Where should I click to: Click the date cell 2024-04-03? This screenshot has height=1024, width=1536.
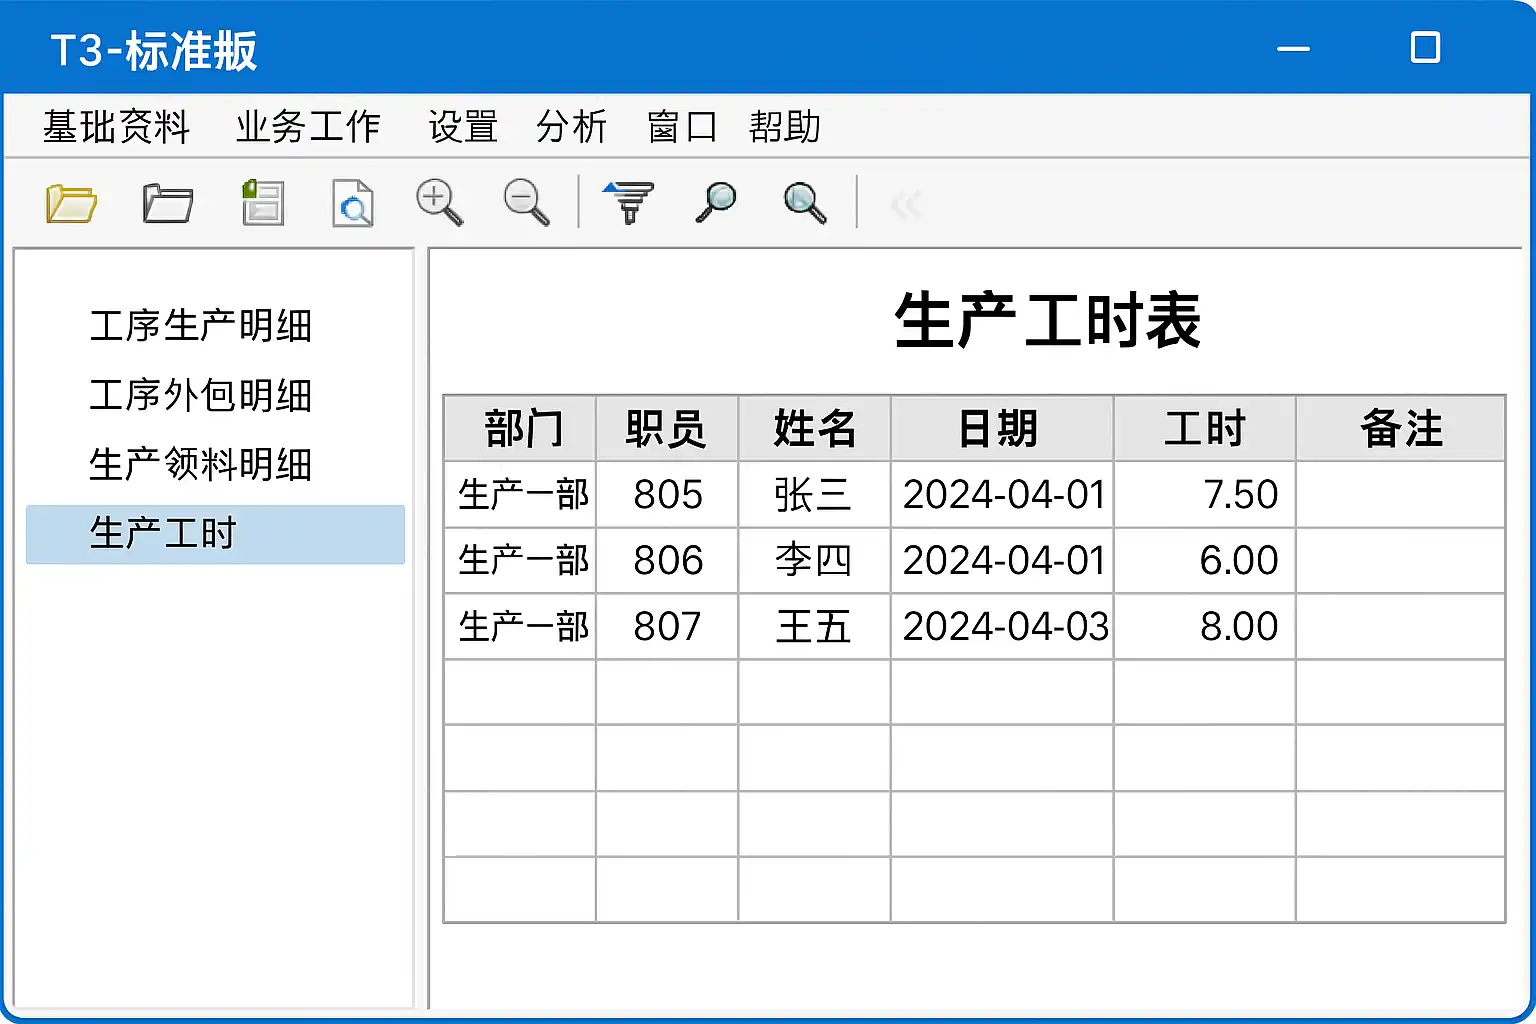[1002, 626]
